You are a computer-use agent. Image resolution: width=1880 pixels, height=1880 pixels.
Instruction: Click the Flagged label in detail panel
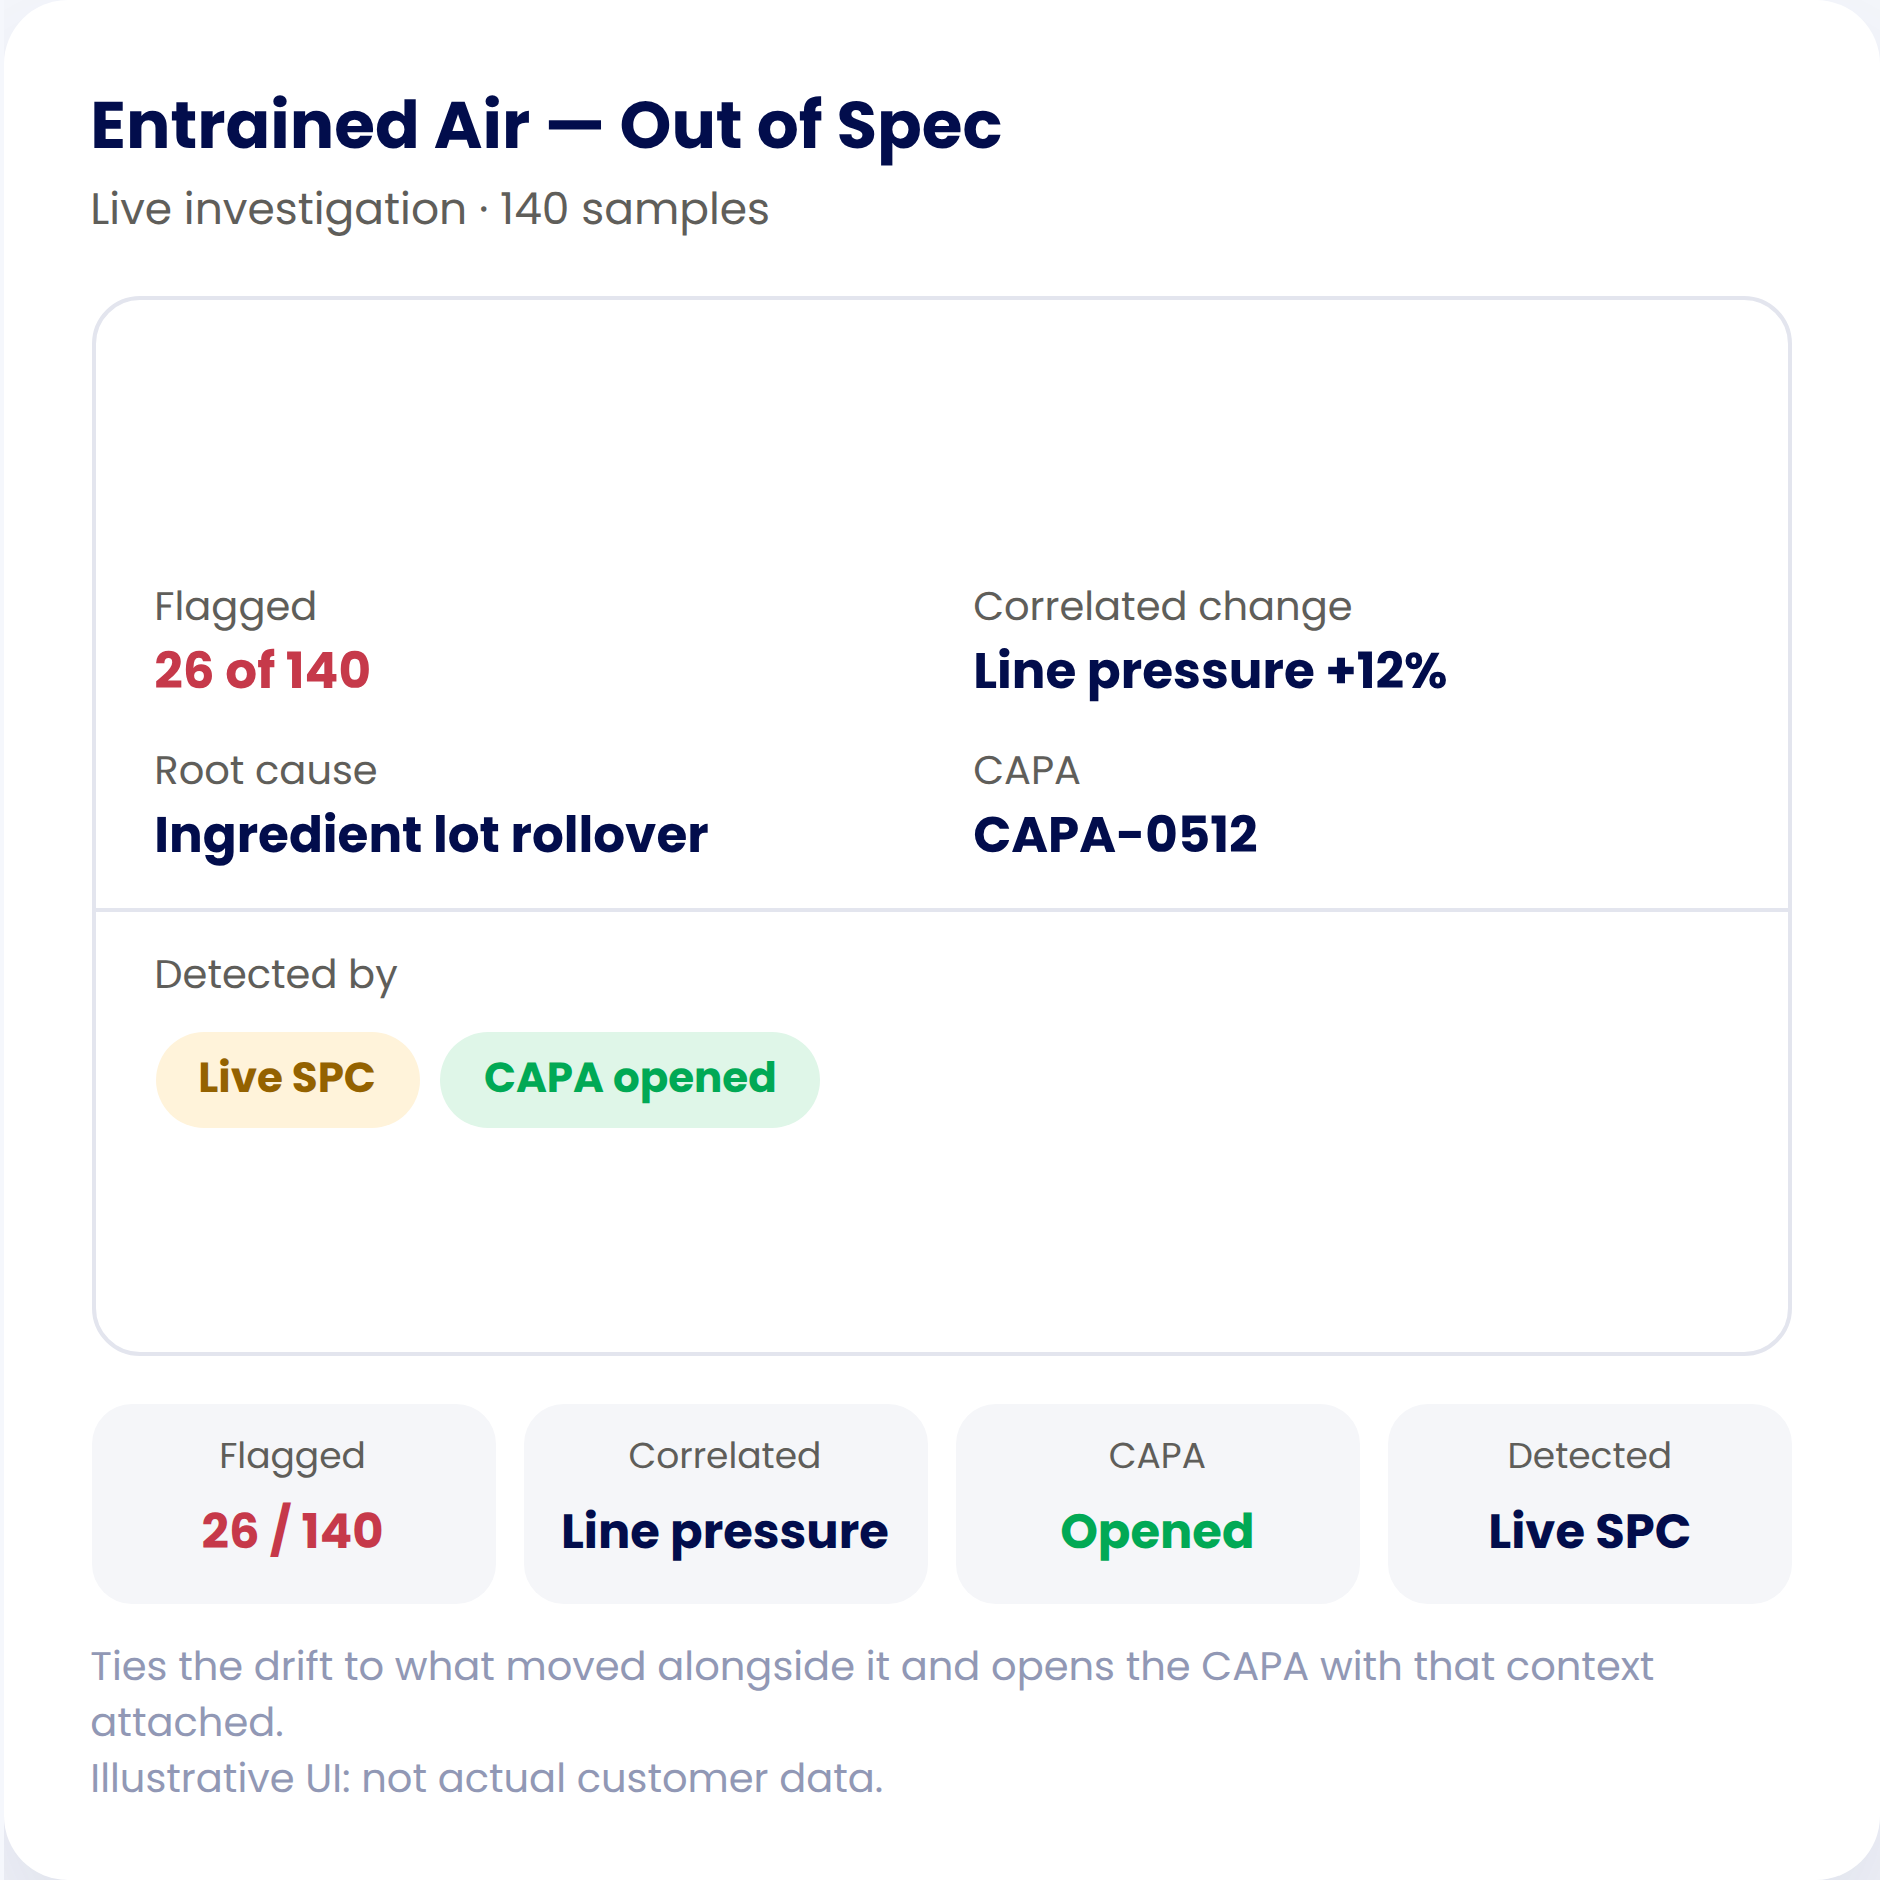pyautogui.click(x=236, y=607)
